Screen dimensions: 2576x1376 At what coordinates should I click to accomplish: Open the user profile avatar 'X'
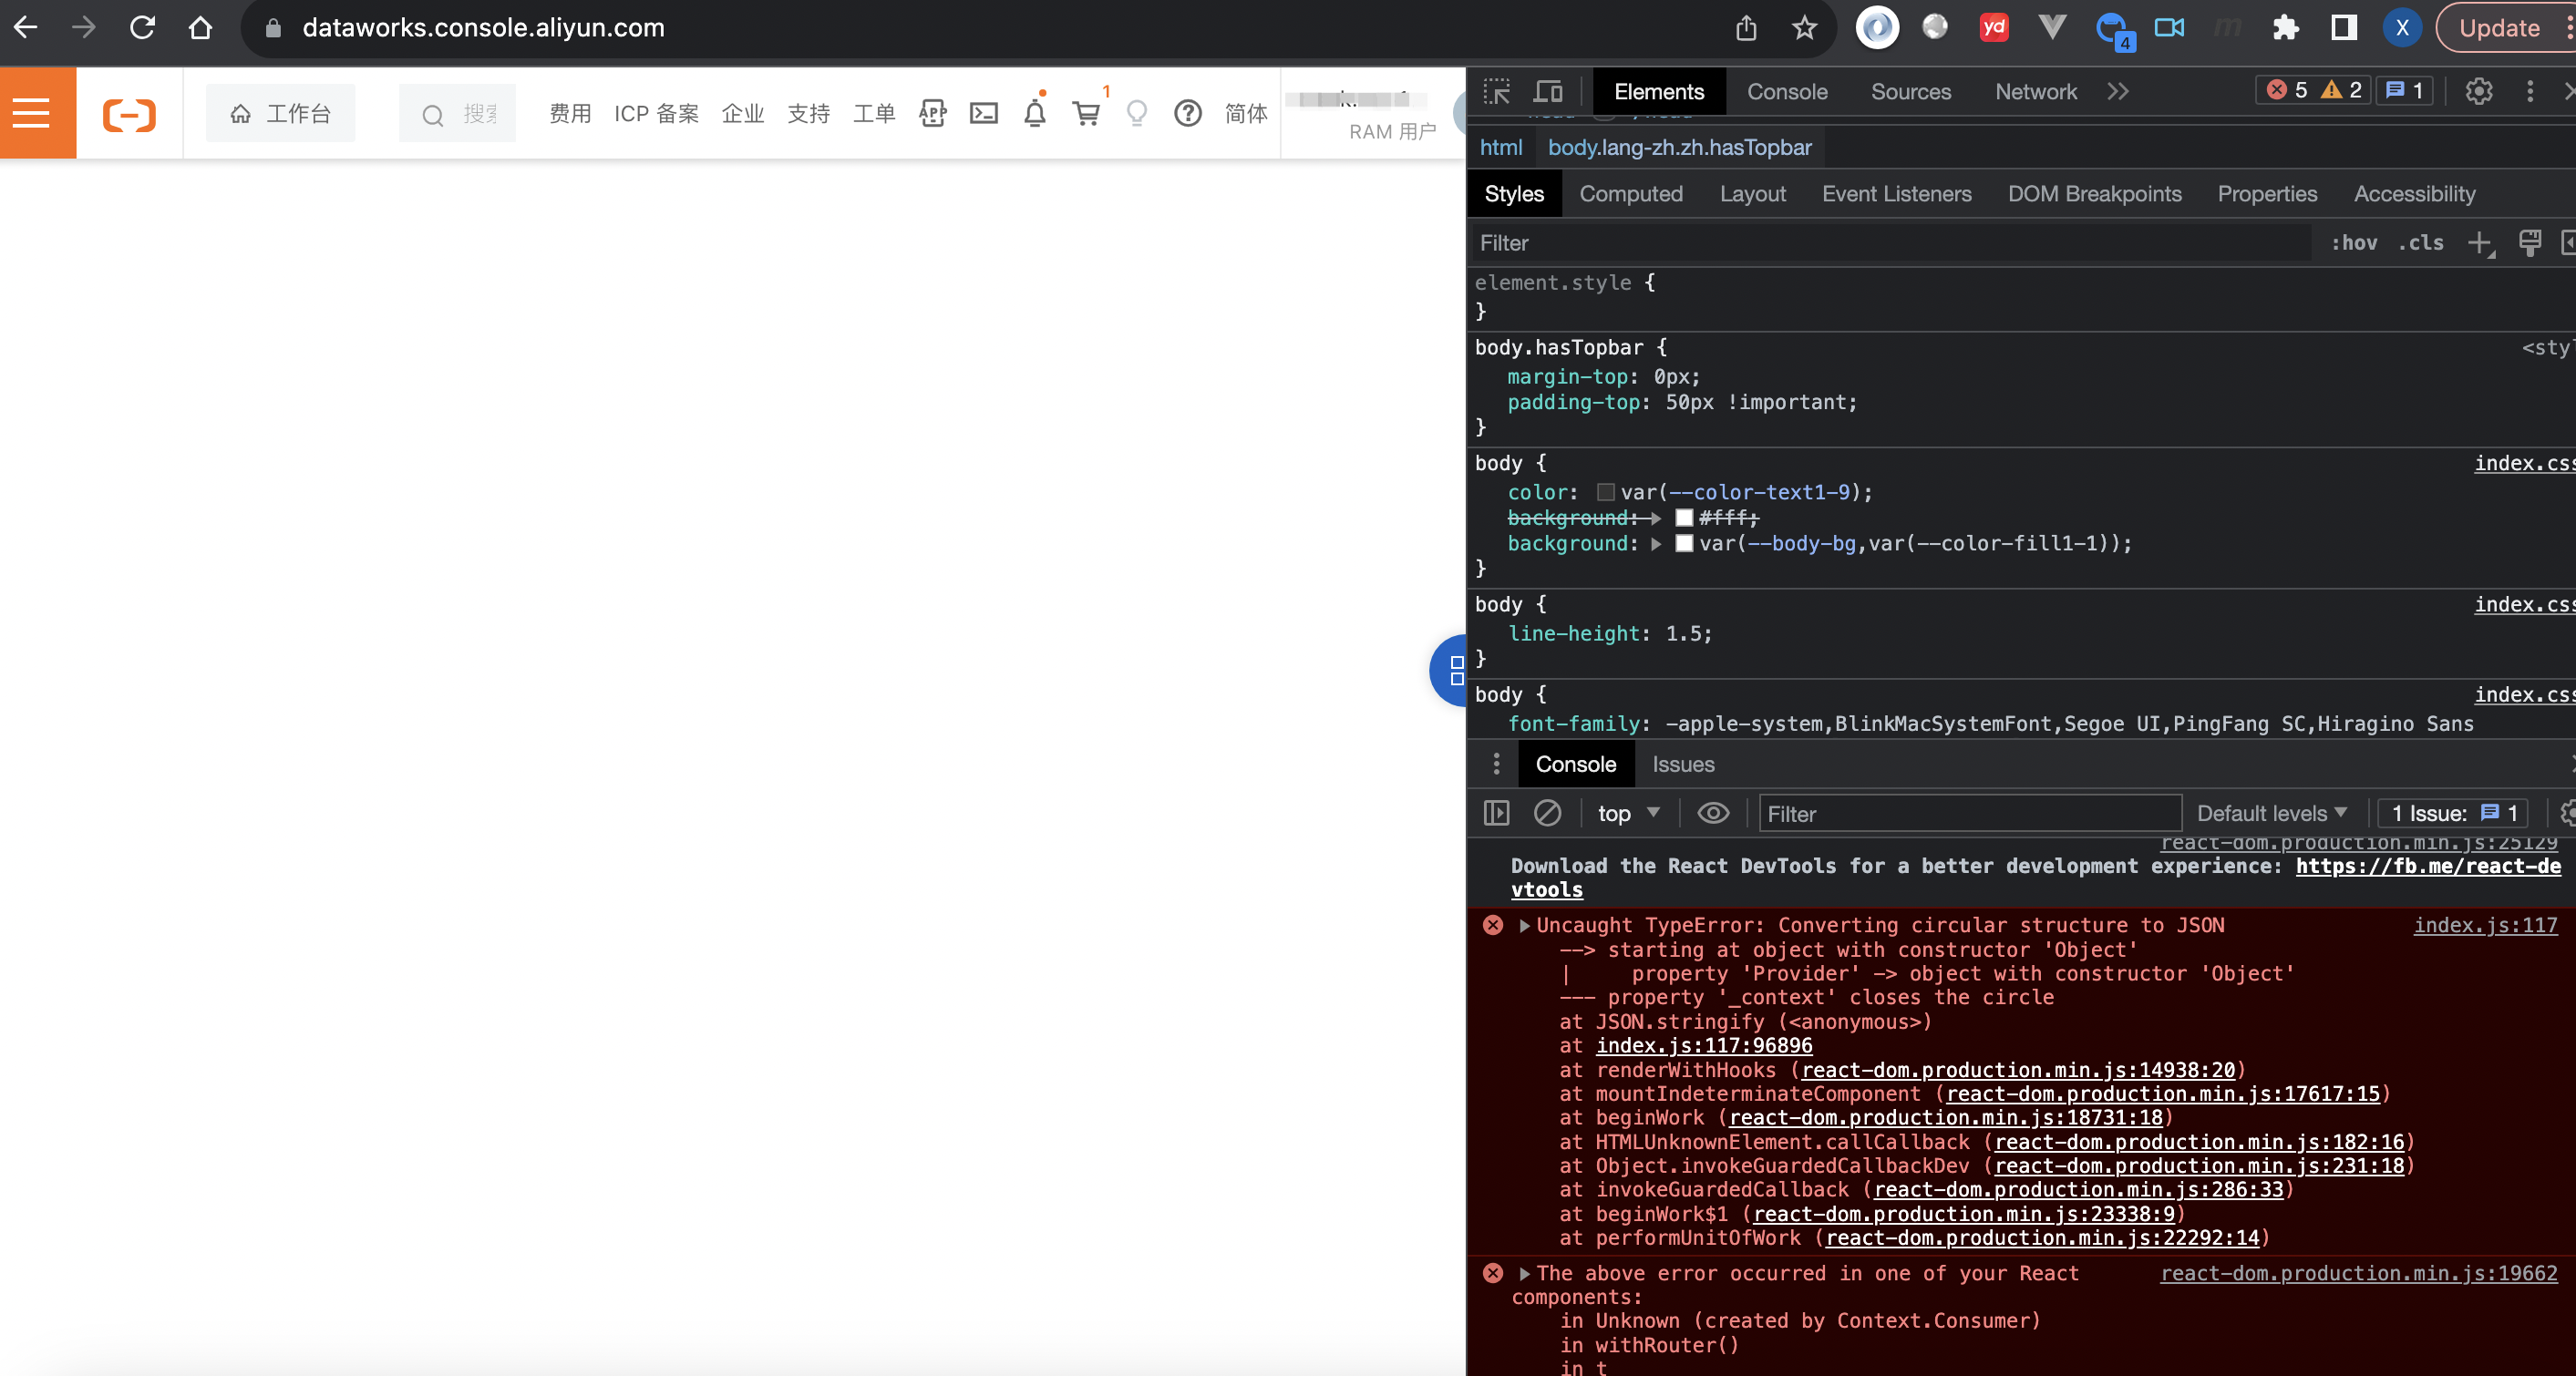[x=2402, y=28]
